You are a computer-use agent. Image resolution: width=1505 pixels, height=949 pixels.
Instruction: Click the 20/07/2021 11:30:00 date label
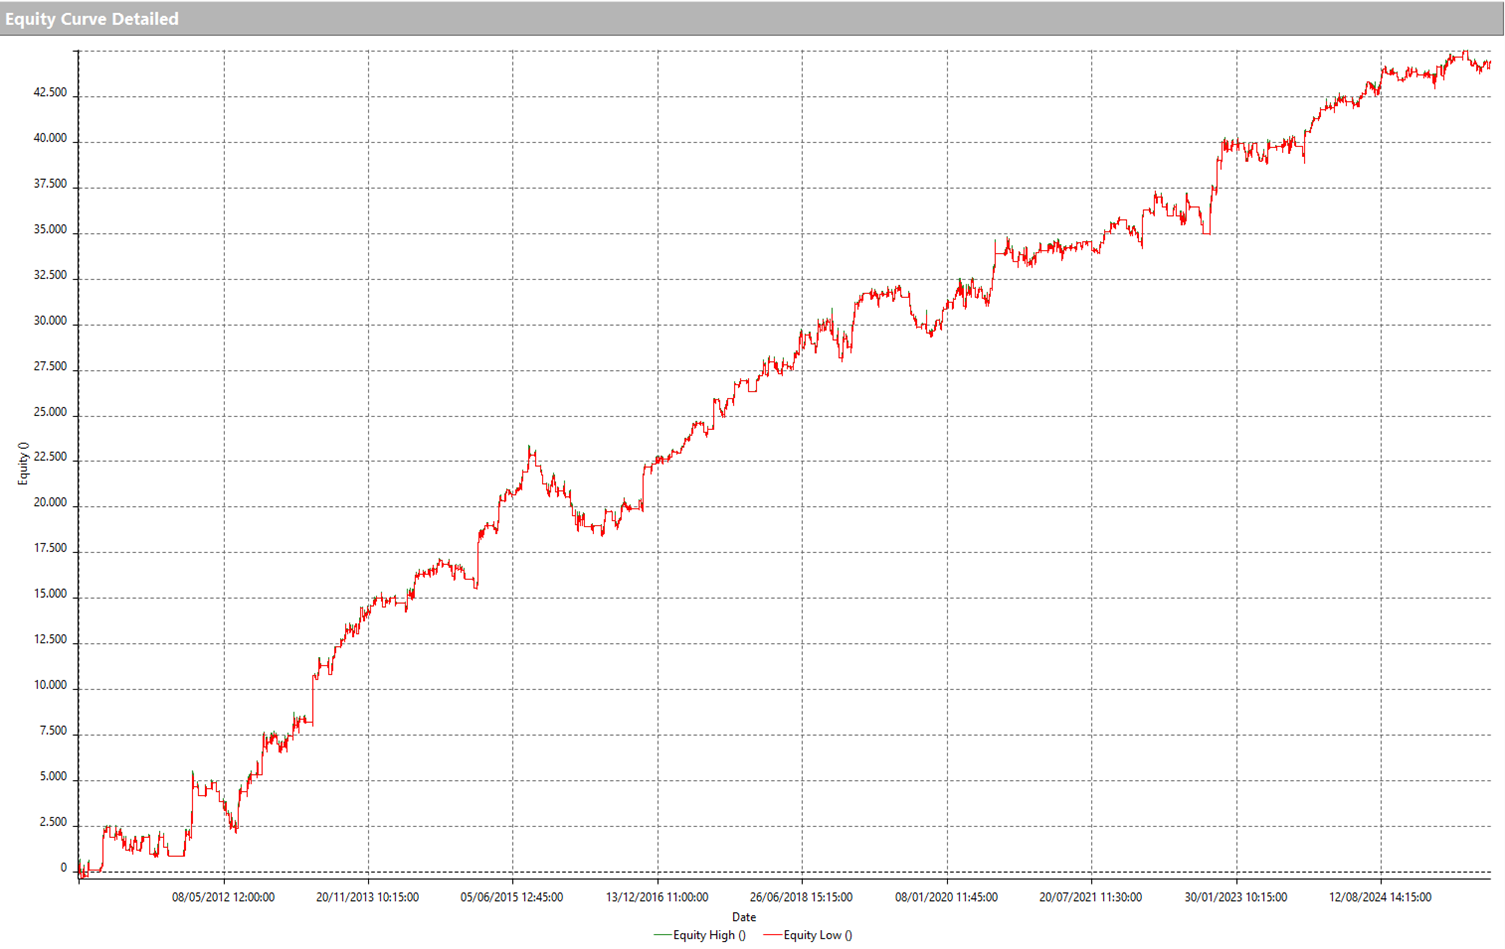coord(1090,897)
